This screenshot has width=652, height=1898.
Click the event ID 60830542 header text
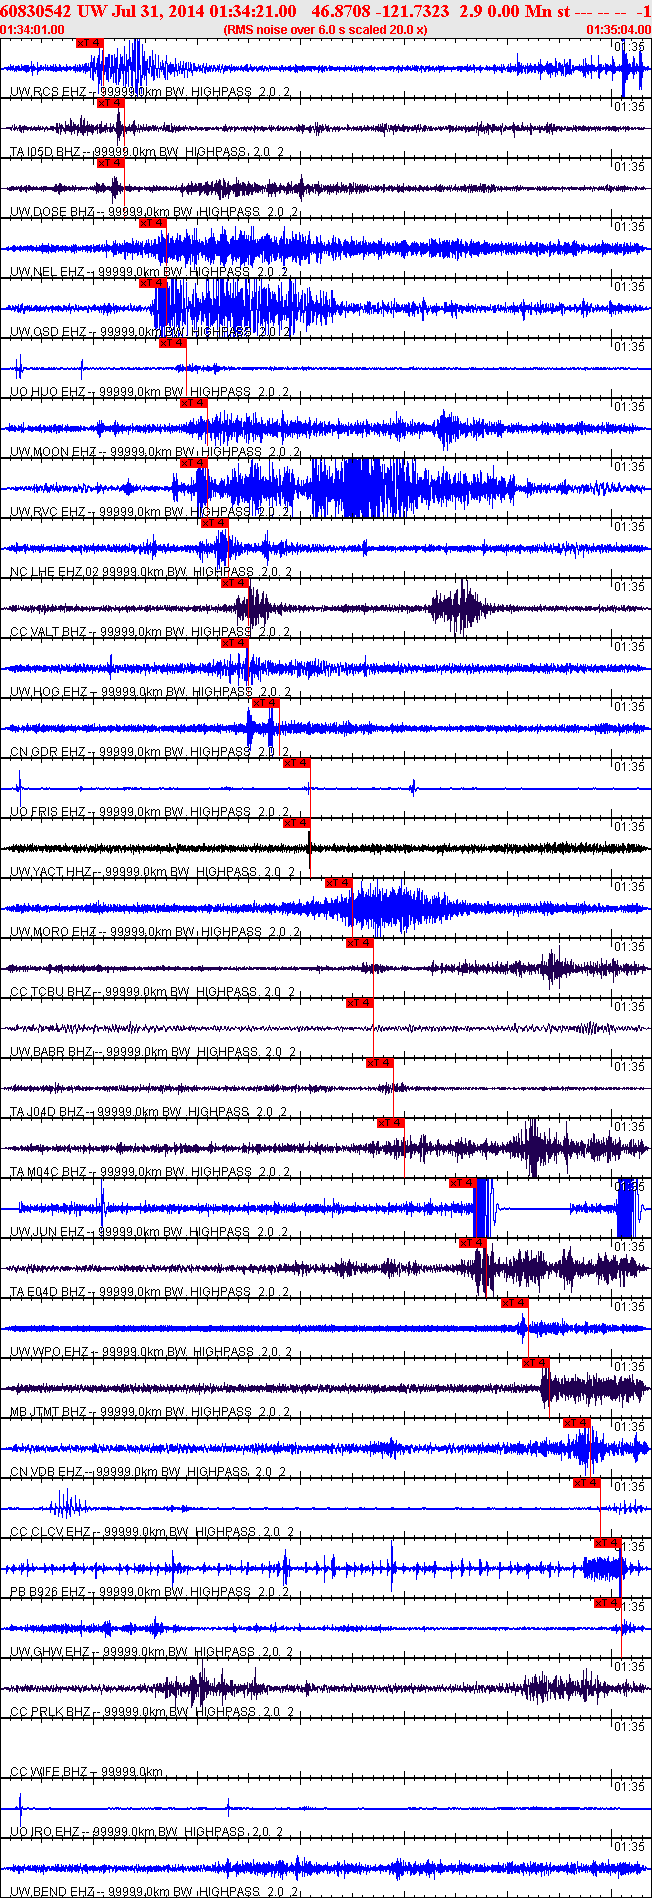[x=36, y=10]
